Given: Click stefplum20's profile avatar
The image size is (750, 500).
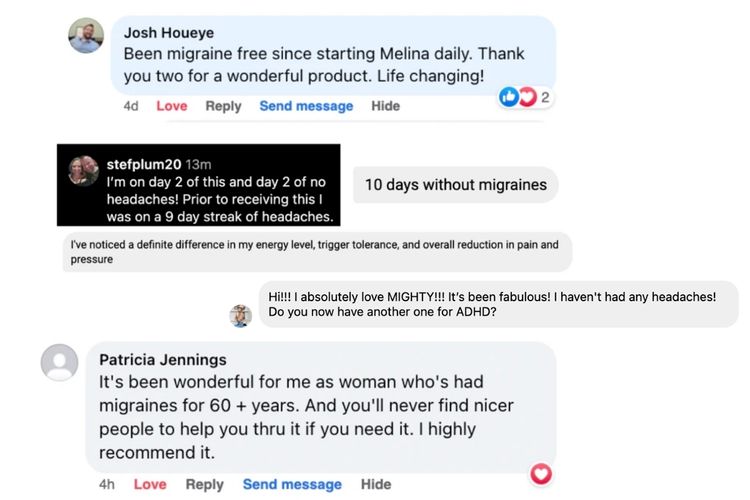Looking at the screenshot, I should (x=83, y=170).
